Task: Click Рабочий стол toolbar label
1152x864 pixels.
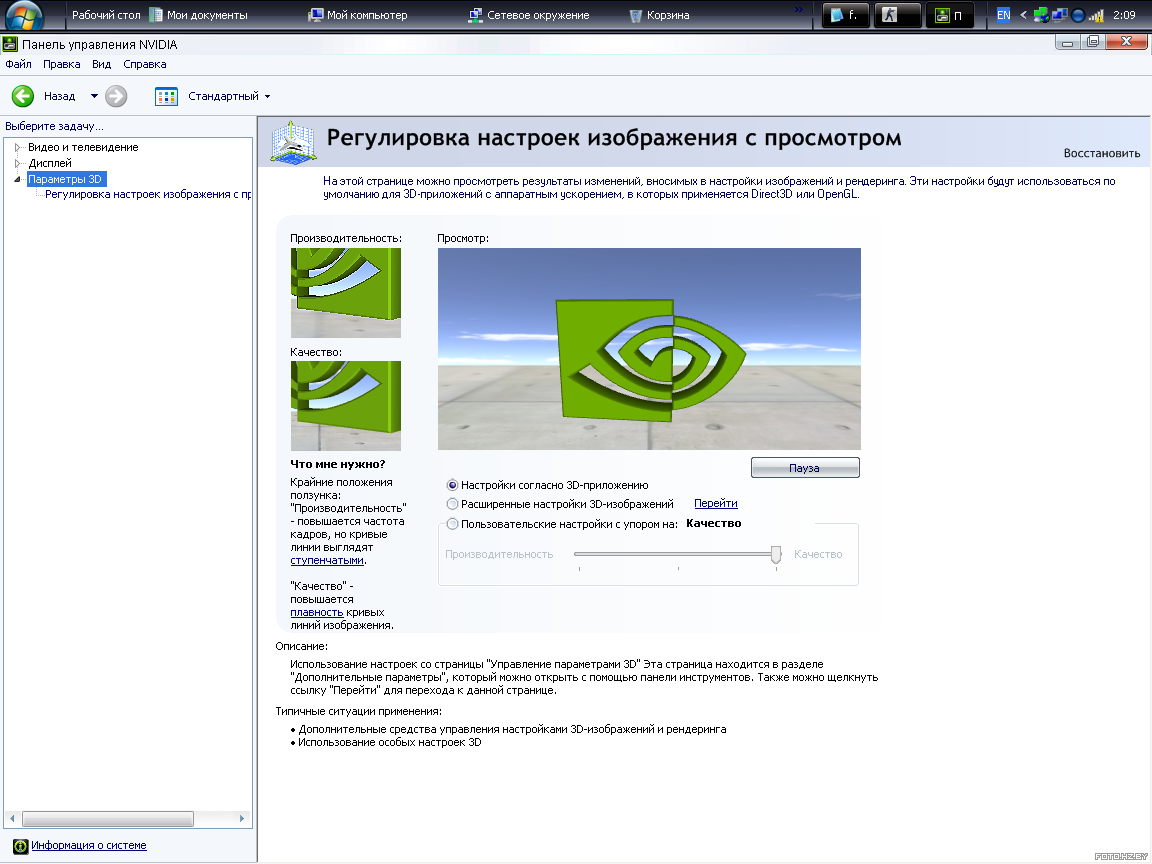Action: click(x=106, y=15)
